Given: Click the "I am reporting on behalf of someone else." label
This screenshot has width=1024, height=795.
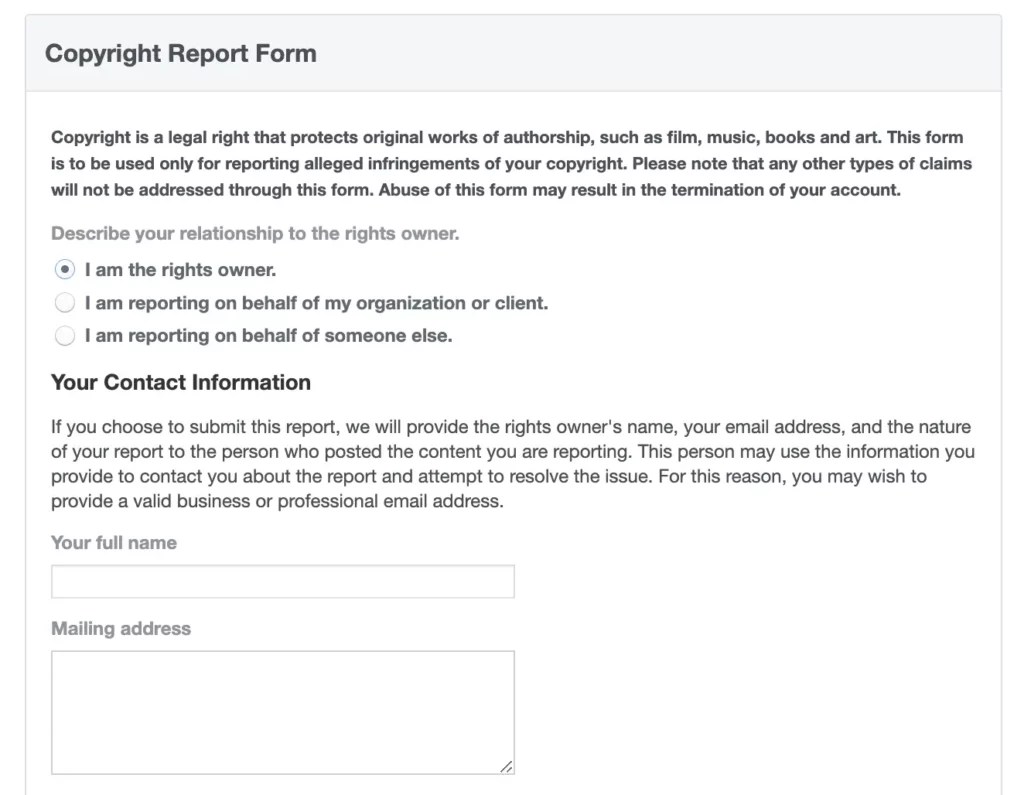Looking at the screenshot, I should coord(268,336).
